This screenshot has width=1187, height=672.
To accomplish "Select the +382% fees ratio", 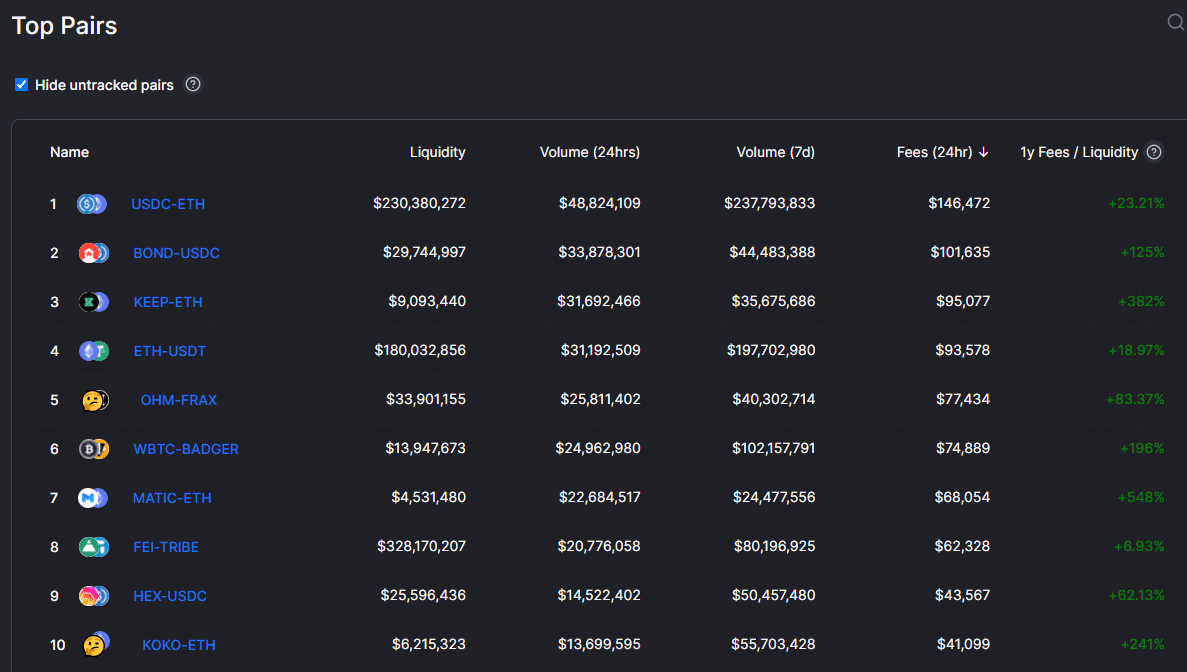I will (x=1141, y=301).
